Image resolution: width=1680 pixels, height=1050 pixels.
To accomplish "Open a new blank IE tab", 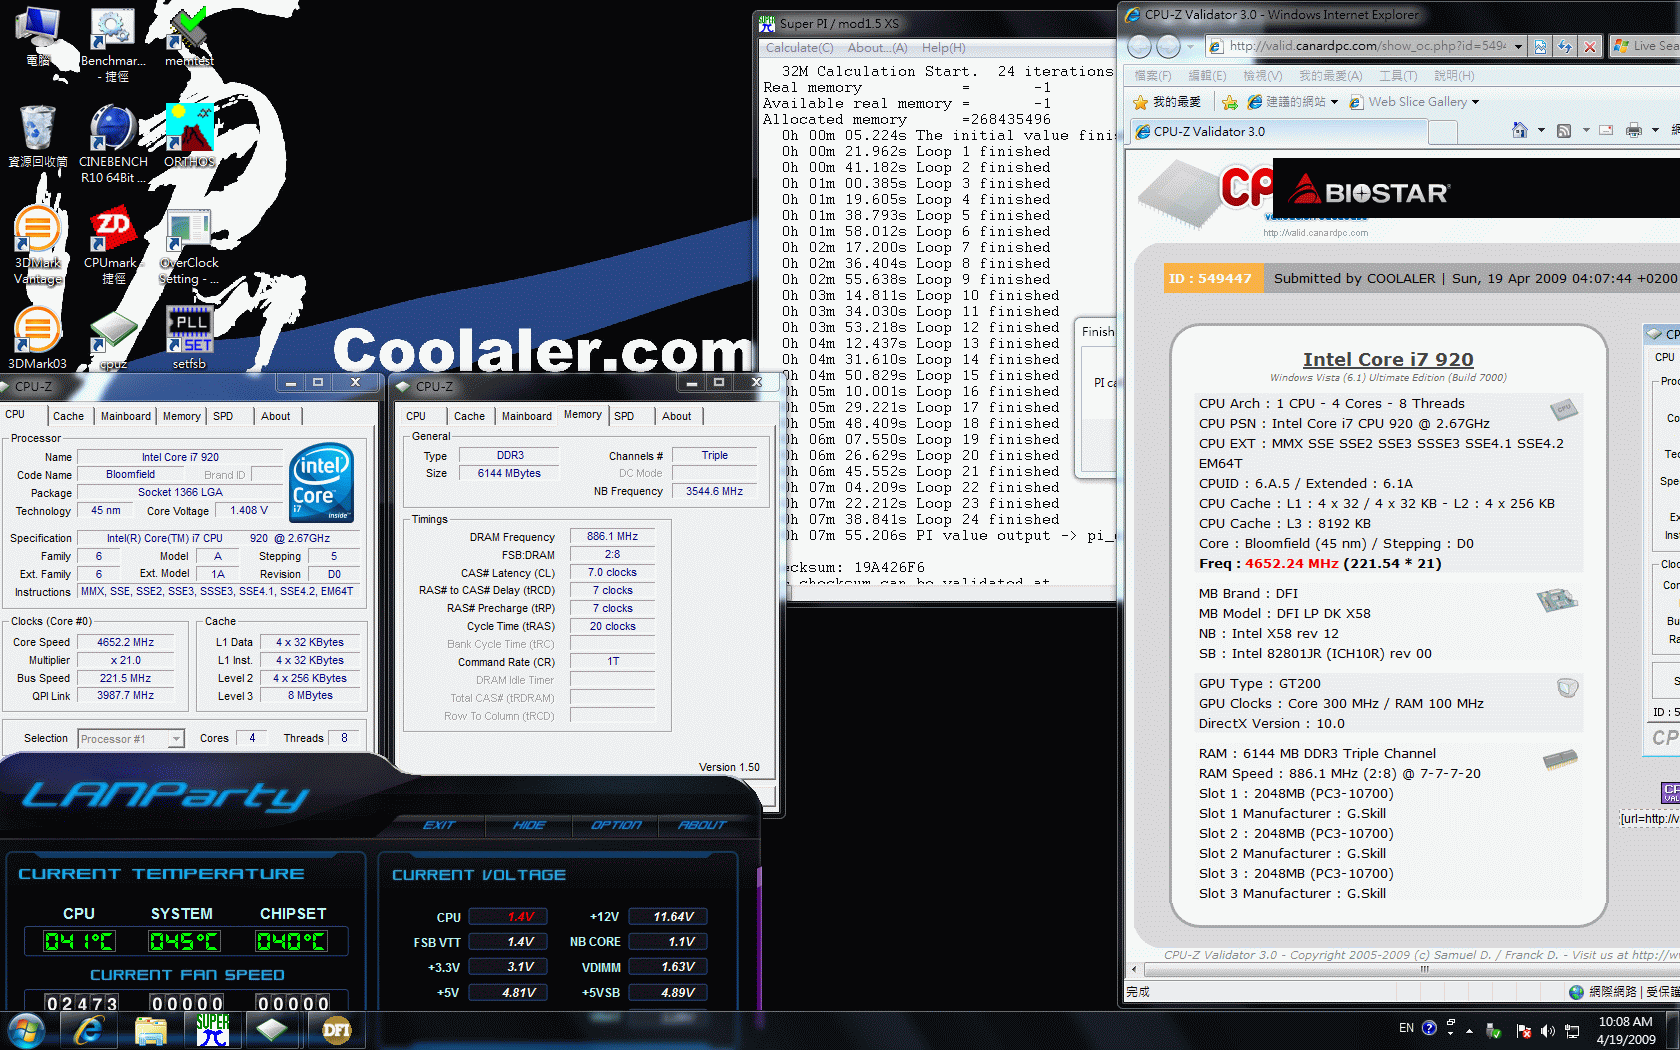I will tap(1443, 131).
